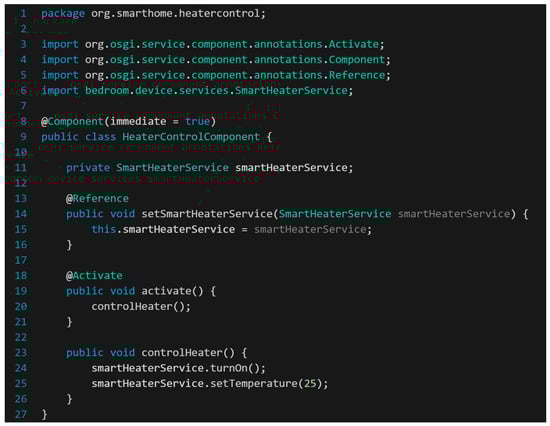550x426 pixels.
Task: Click controlHeater() call on line 20
Action: 138,307
